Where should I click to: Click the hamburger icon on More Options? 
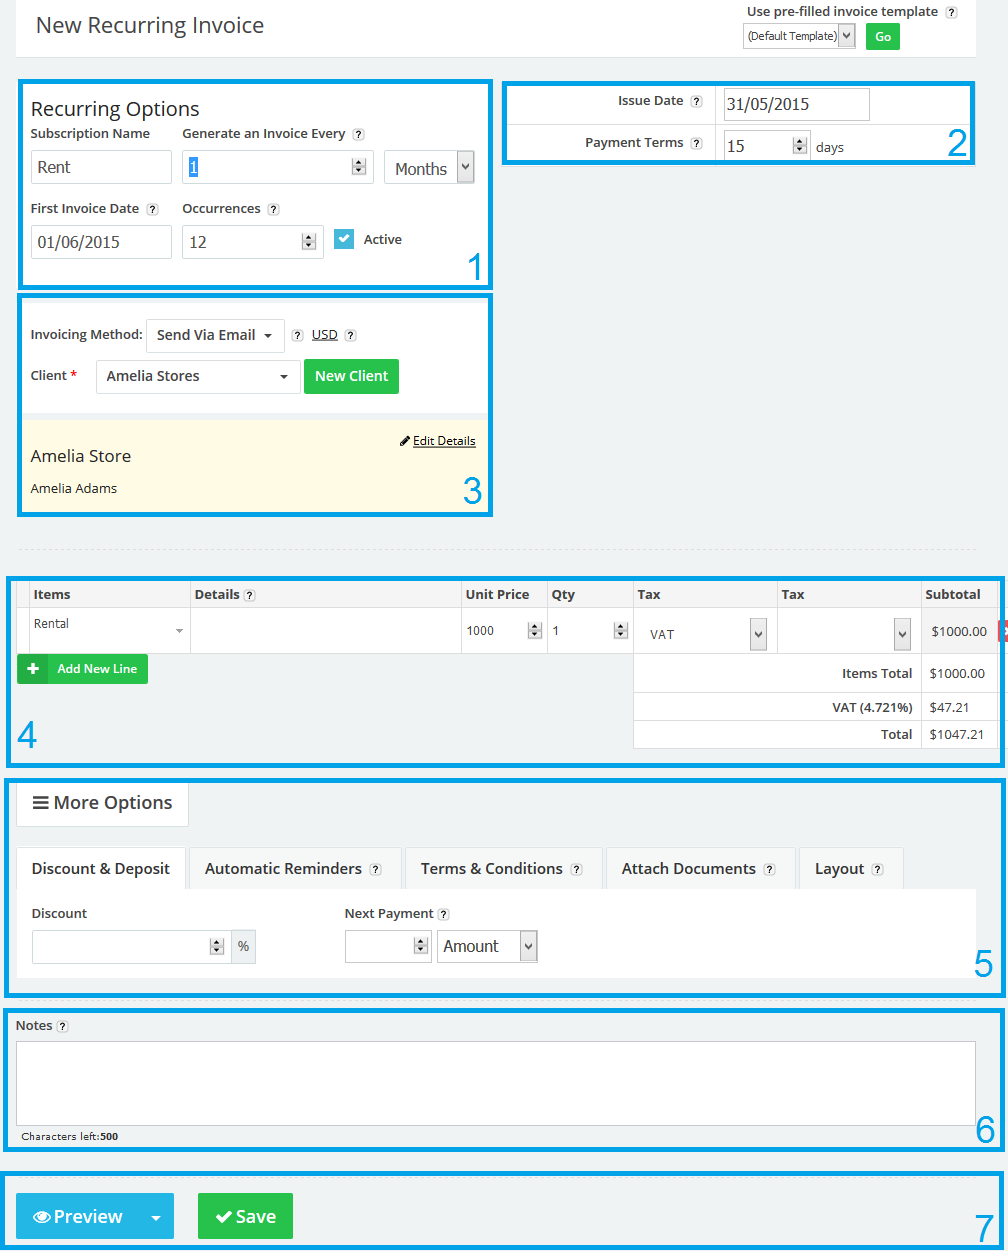pos(41,802)
